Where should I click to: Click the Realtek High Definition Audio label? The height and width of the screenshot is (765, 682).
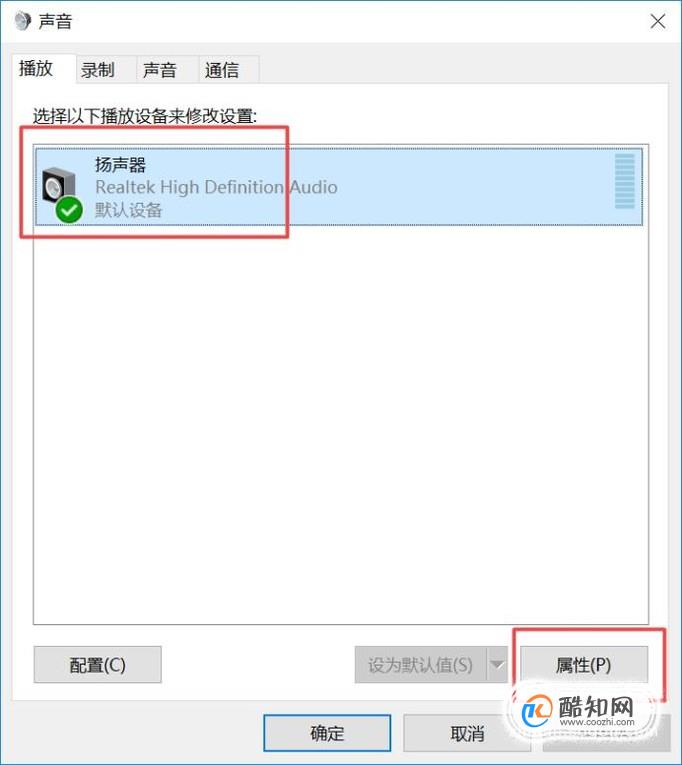point(216,187)
